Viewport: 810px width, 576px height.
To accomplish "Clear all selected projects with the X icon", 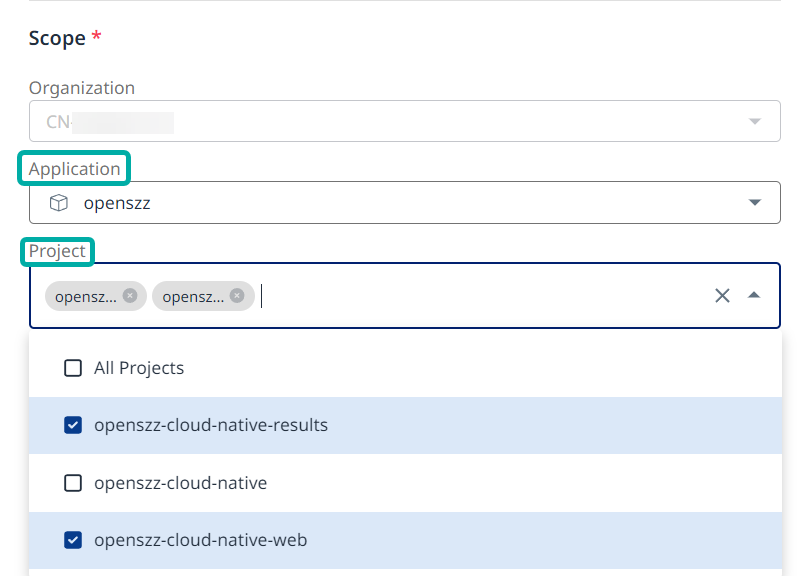I will click(722, 296).
